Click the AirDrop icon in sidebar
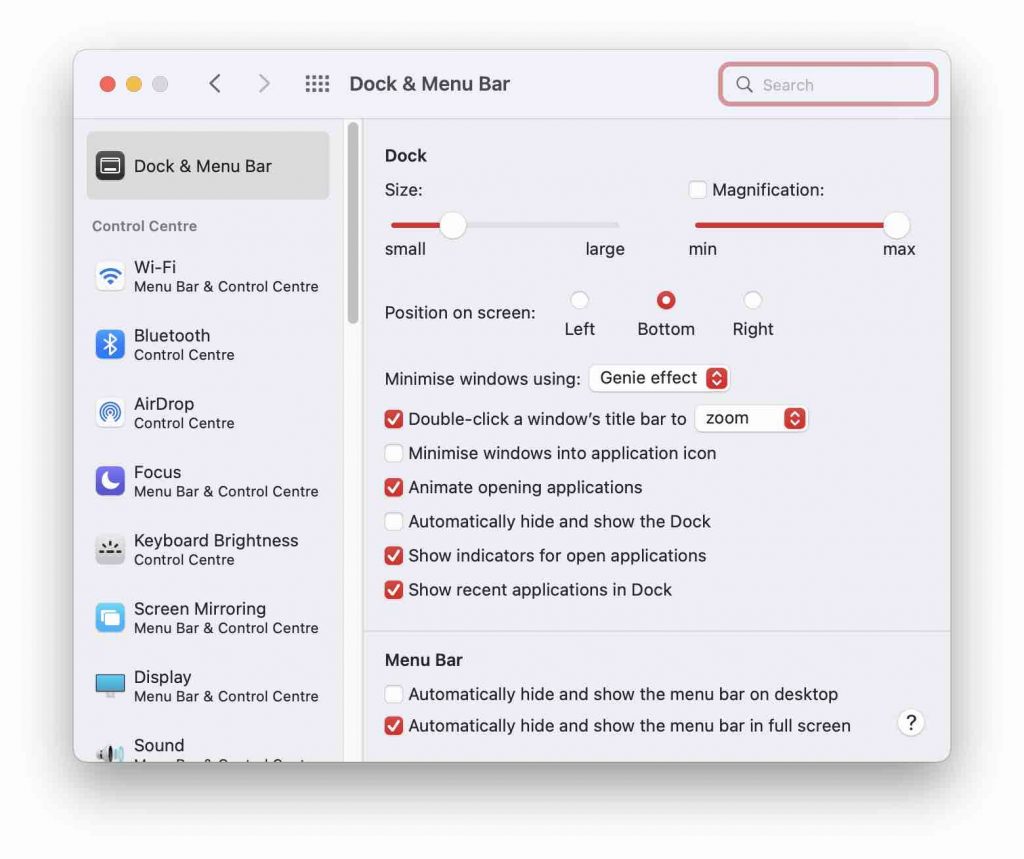Viewport: 1024px width, 859px height. tap(110, 413)
